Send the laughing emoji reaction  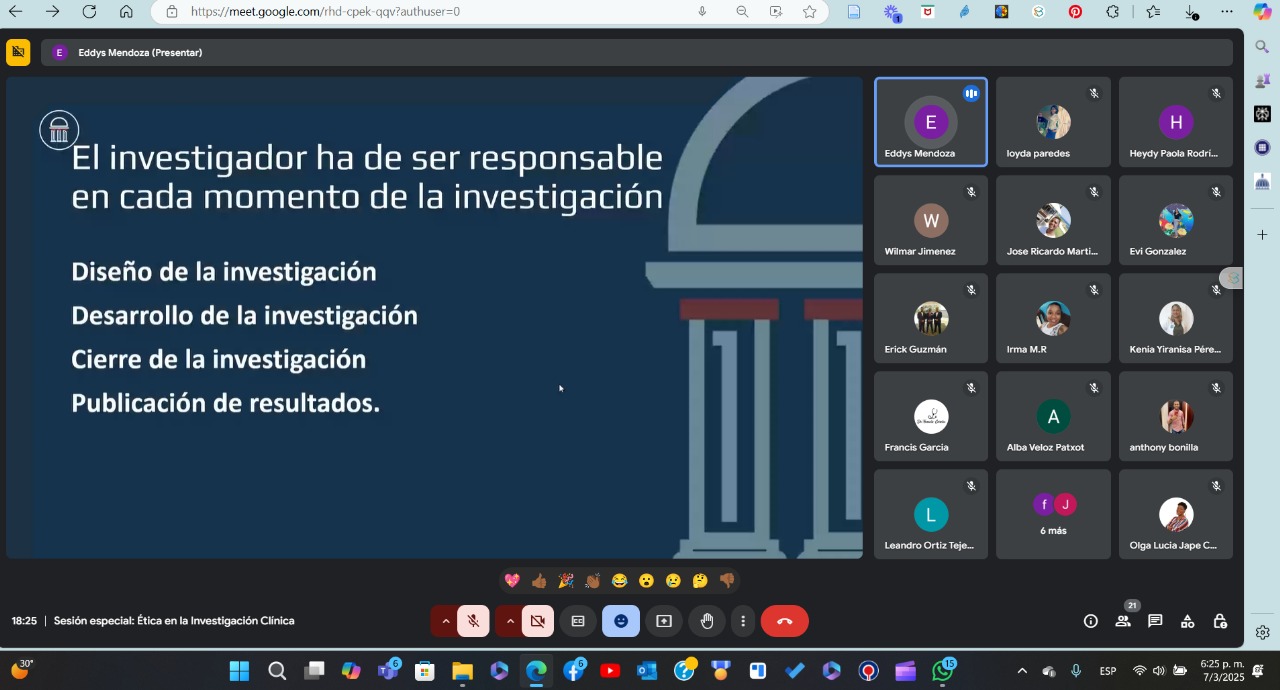pos(619,581)
